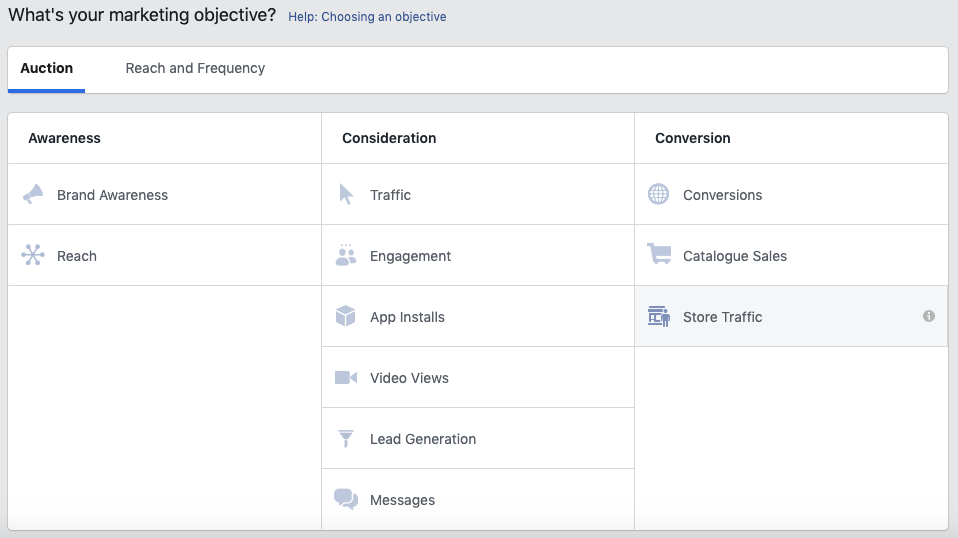958x538 pixels.
Task: Click the Consideration column heading
Action: click(389, 138)
